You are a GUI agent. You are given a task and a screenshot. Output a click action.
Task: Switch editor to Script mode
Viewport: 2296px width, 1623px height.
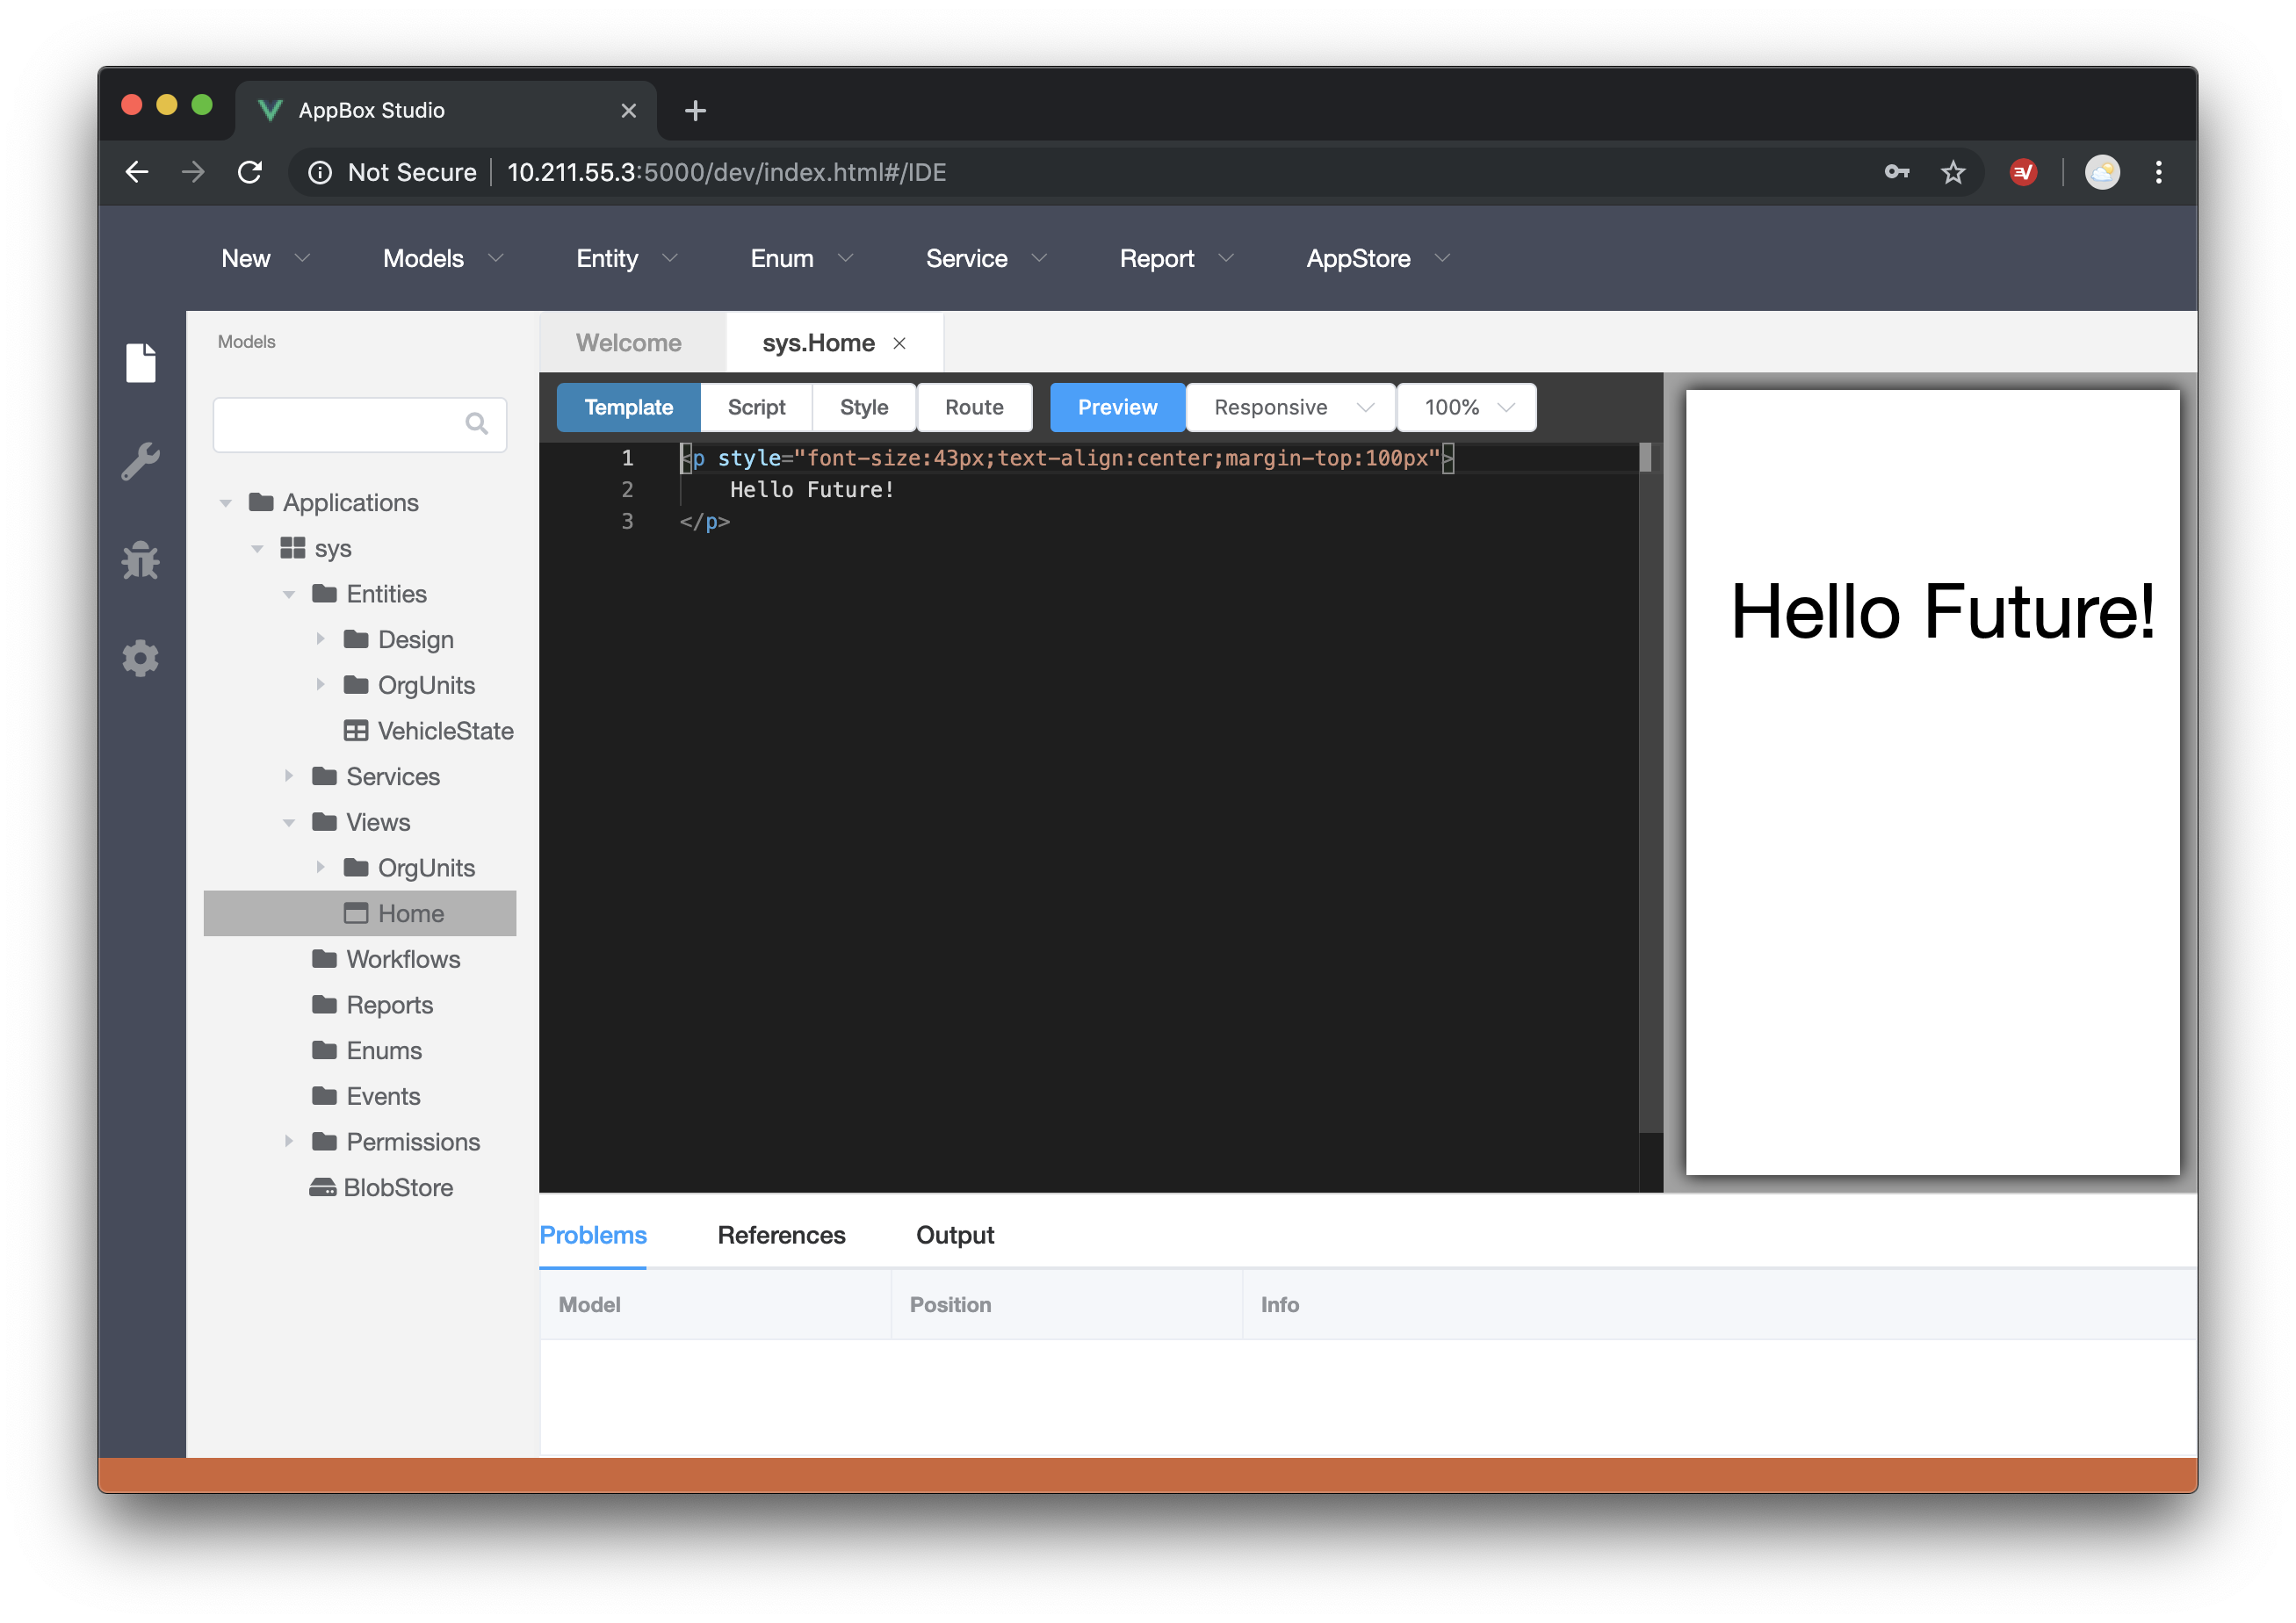[756, 407]
